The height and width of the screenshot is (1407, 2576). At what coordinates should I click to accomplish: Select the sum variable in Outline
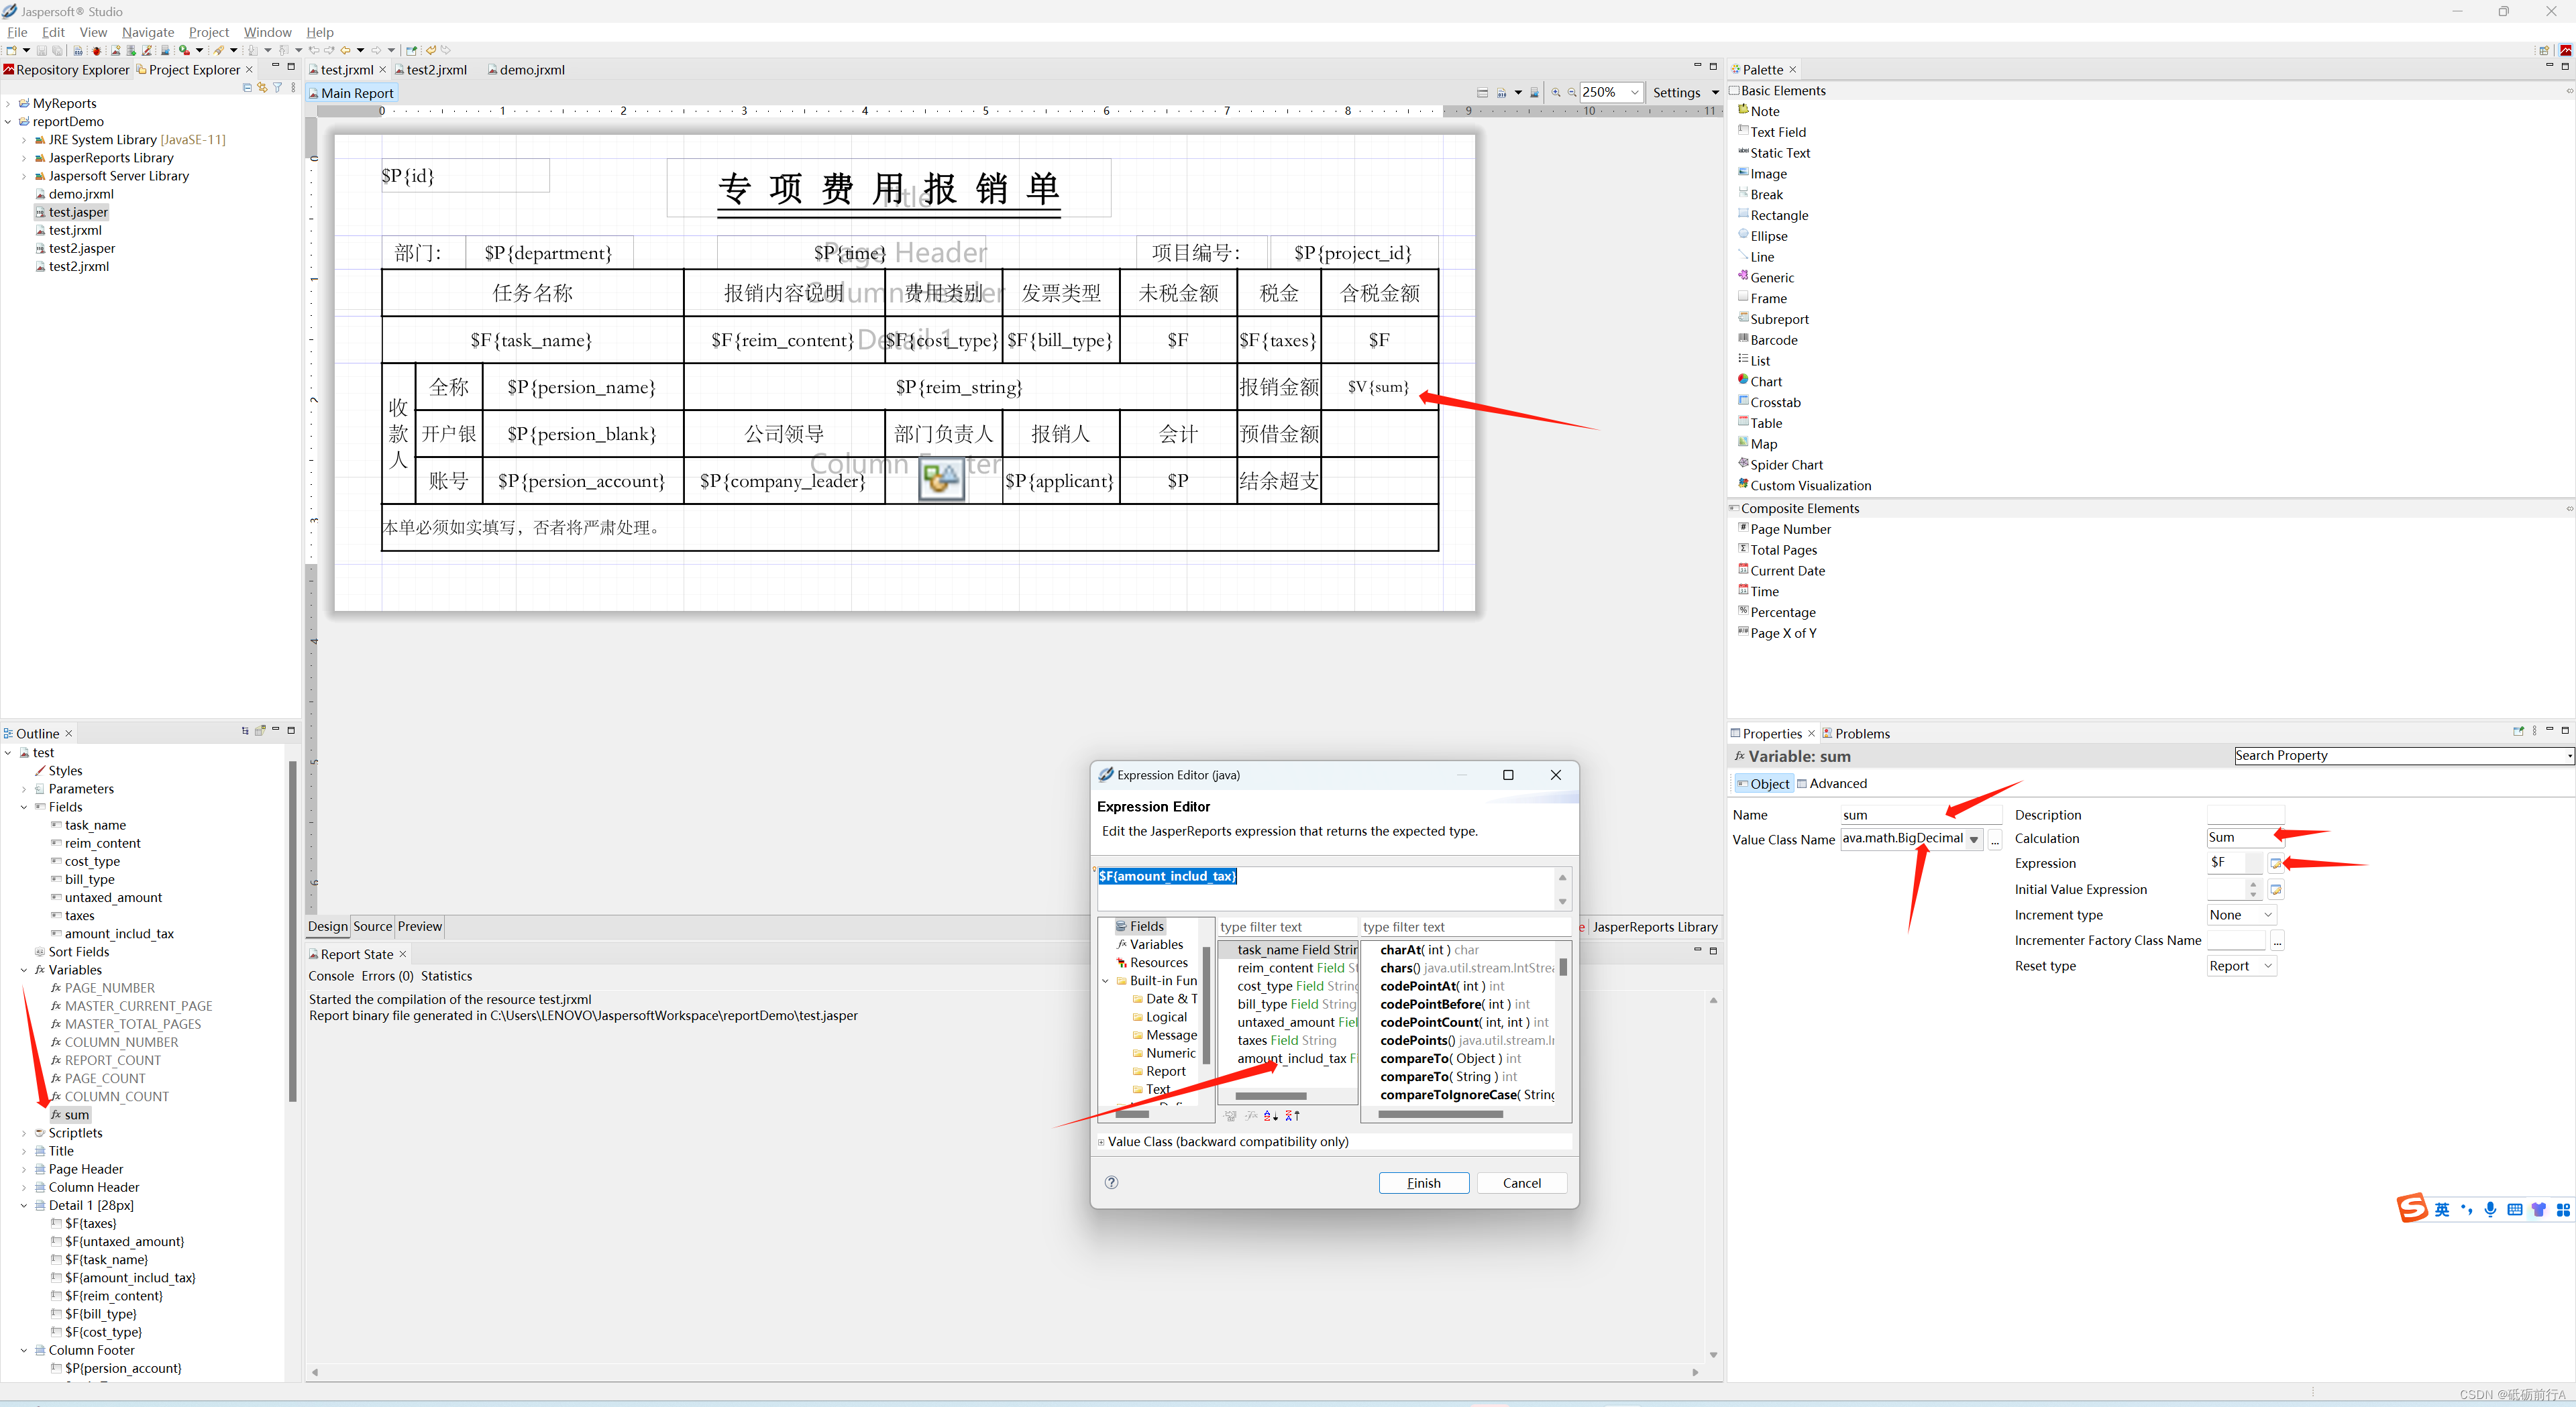[77, 1114]
